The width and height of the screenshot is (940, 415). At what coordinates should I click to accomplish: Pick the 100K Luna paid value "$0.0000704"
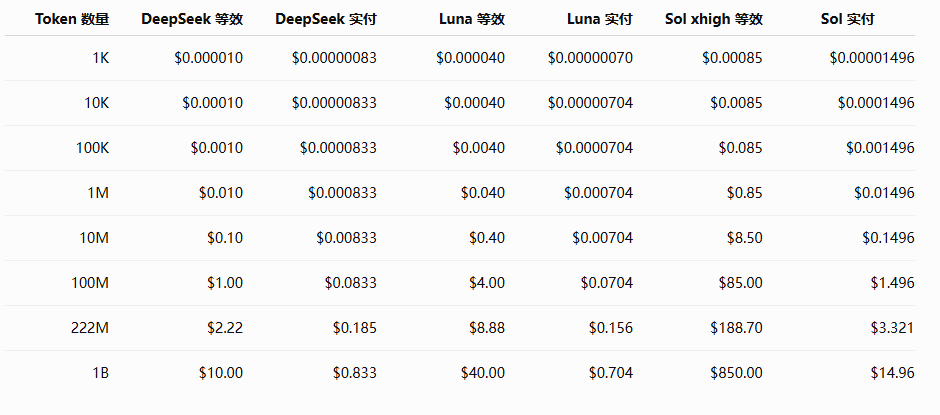pos(595,148)
